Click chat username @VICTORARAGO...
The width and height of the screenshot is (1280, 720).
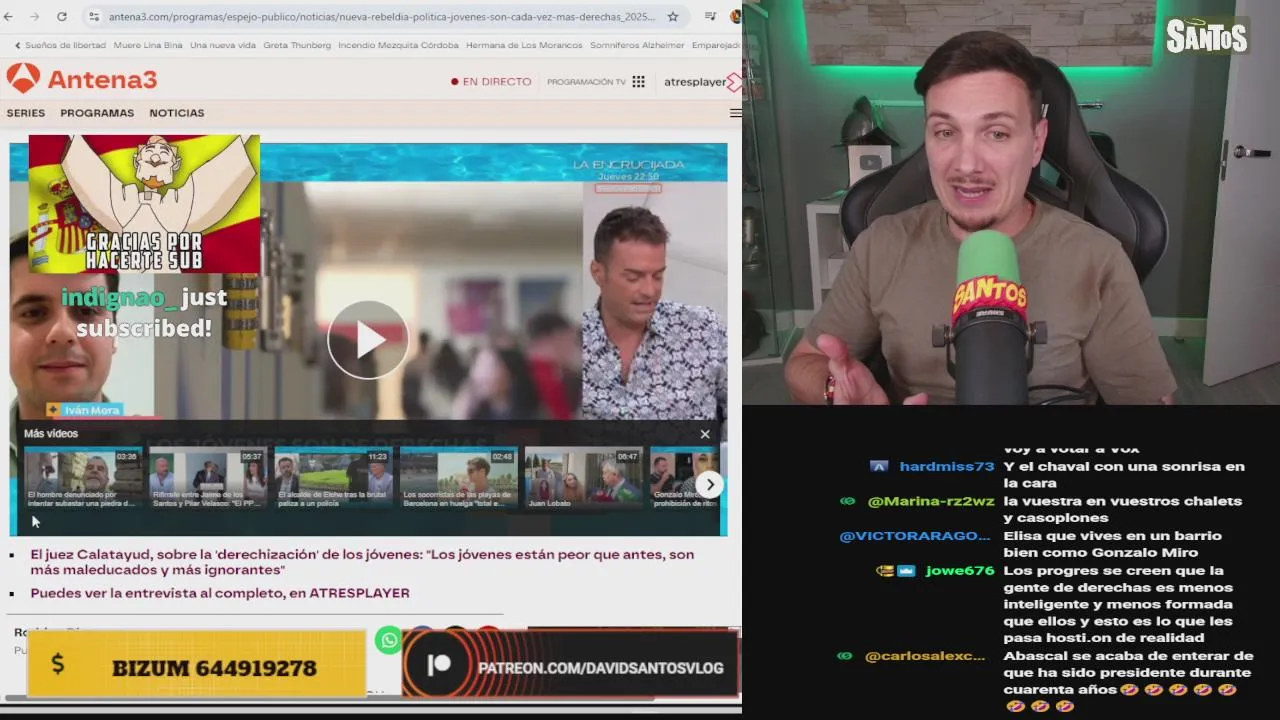point(915,536)
